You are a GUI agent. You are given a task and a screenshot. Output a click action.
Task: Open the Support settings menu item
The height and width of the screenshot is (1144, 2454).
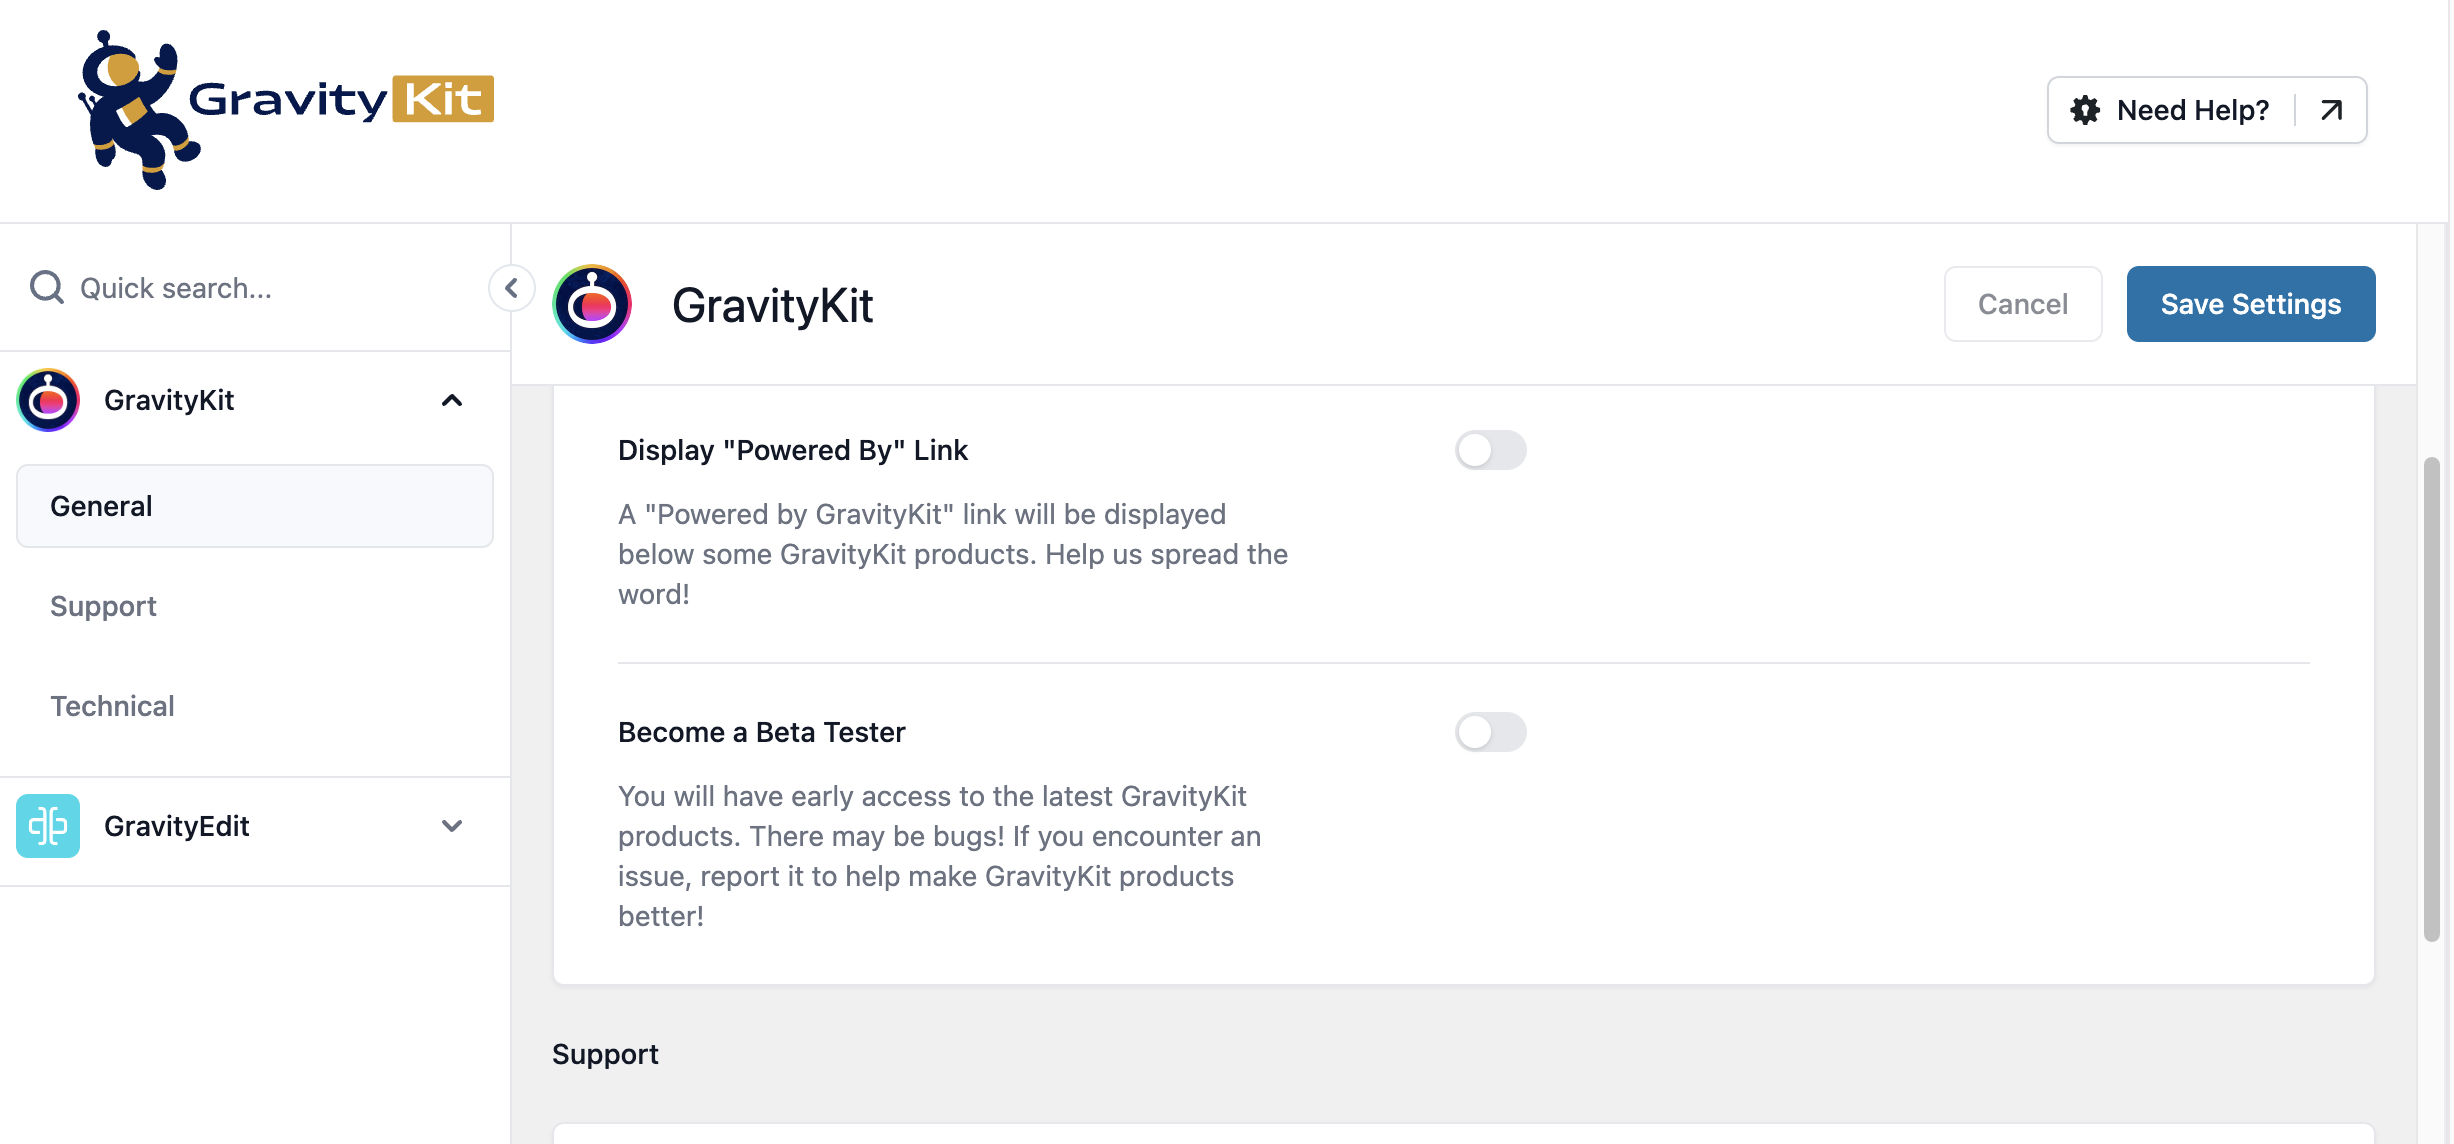[104, 606]
